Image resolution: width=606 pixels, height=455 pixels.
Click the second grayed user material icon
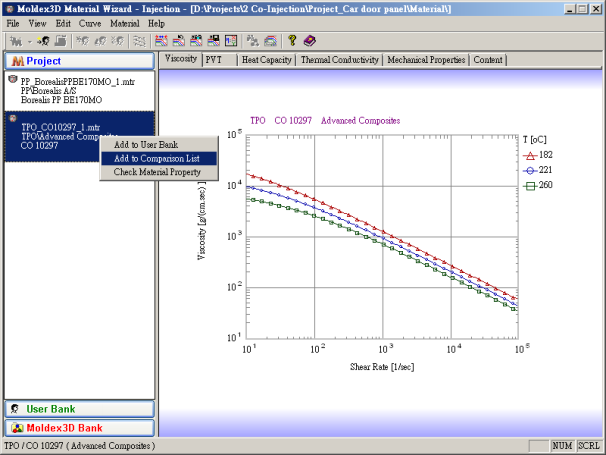tap(100, 41)
